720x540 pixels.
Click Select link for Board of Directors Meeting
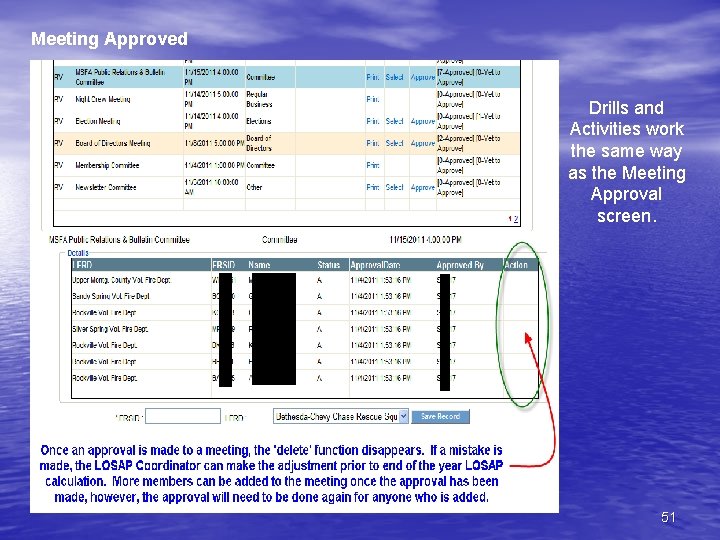tap(394, 143)
